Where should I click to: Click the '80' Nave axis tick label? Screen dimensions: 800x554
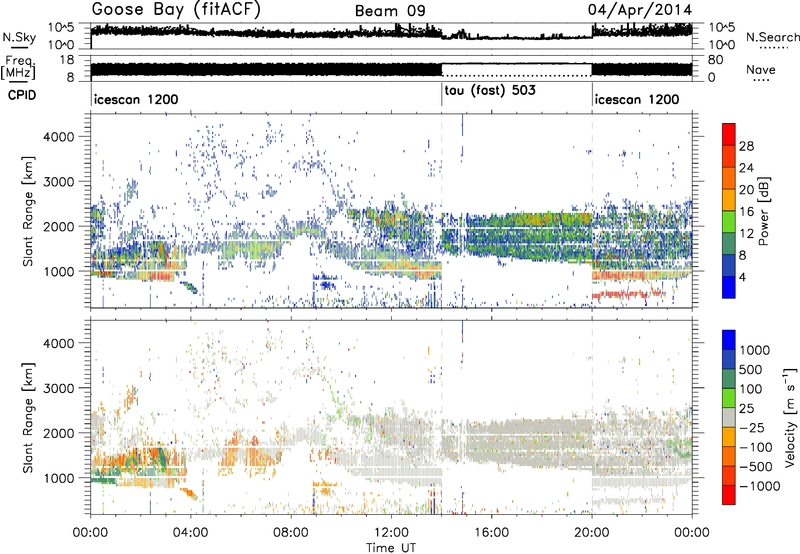tap(715, 60)
